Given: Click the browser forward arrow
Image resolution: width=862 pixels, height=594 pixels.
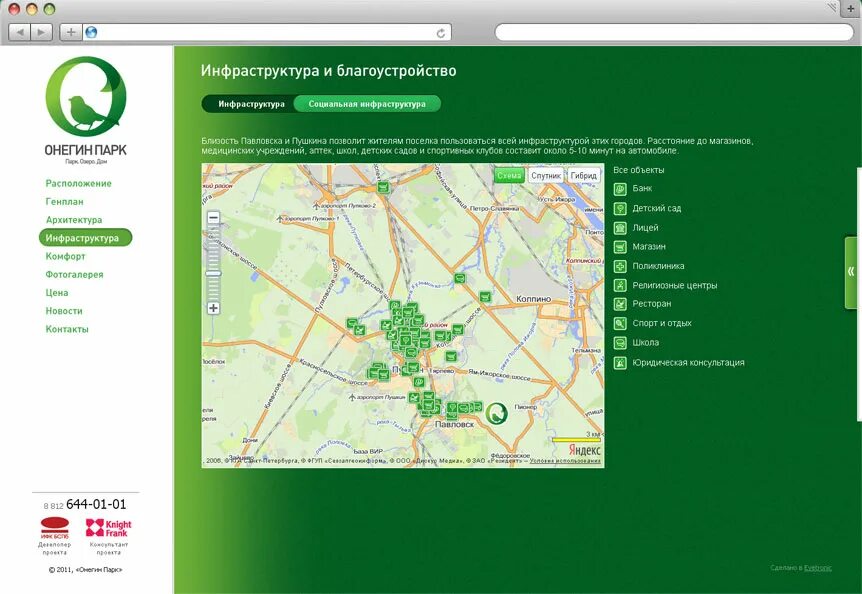Looking at the screenshot, I should coord(41,32).
